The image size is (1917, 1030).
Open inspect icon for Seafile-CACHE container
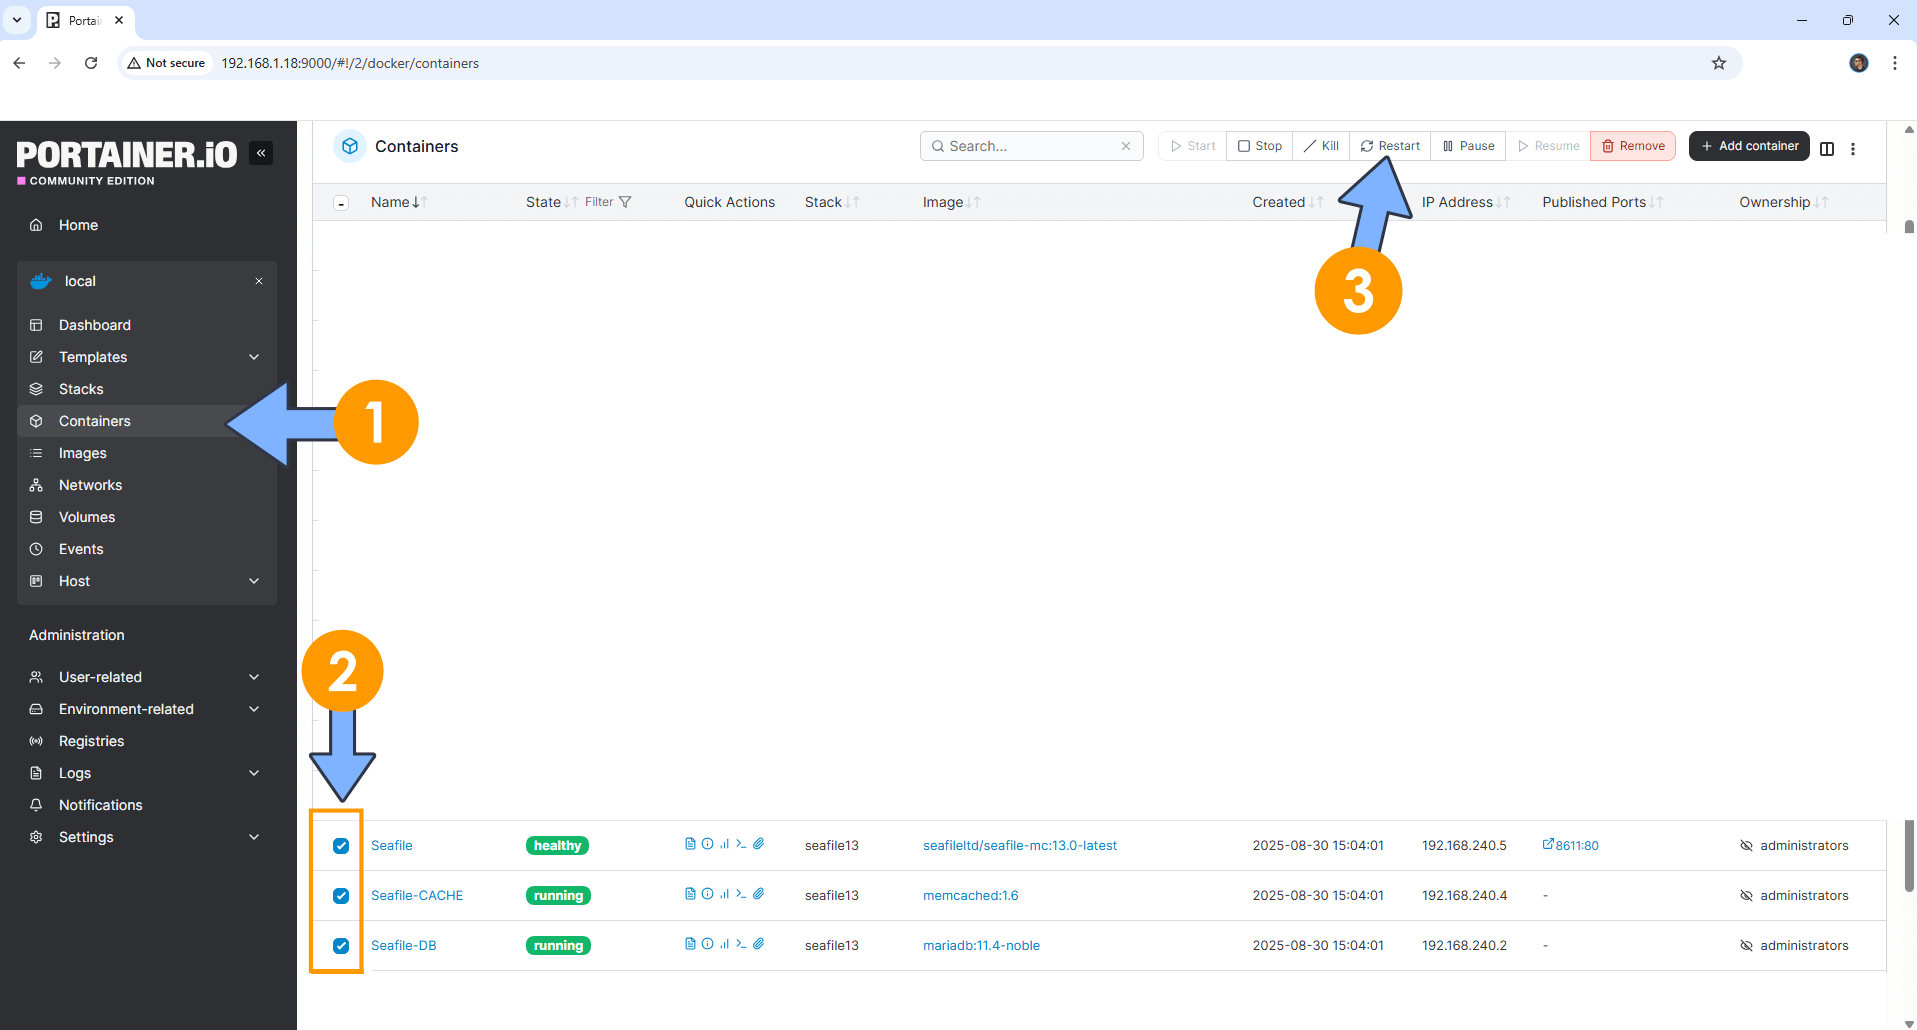(x=707, y=894)
